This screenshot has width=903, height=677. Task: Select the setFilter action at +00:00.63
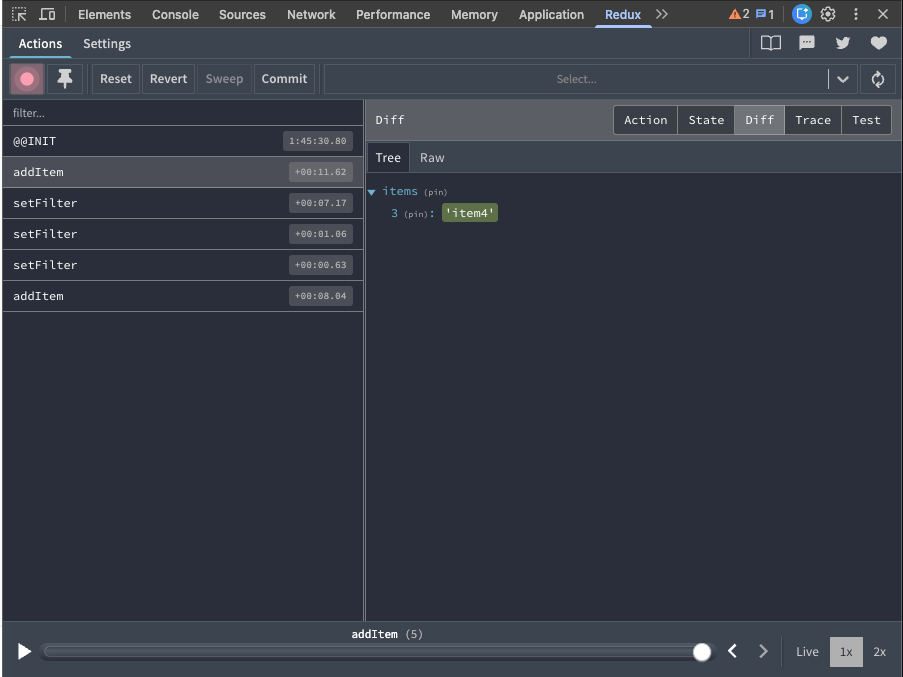183,265
